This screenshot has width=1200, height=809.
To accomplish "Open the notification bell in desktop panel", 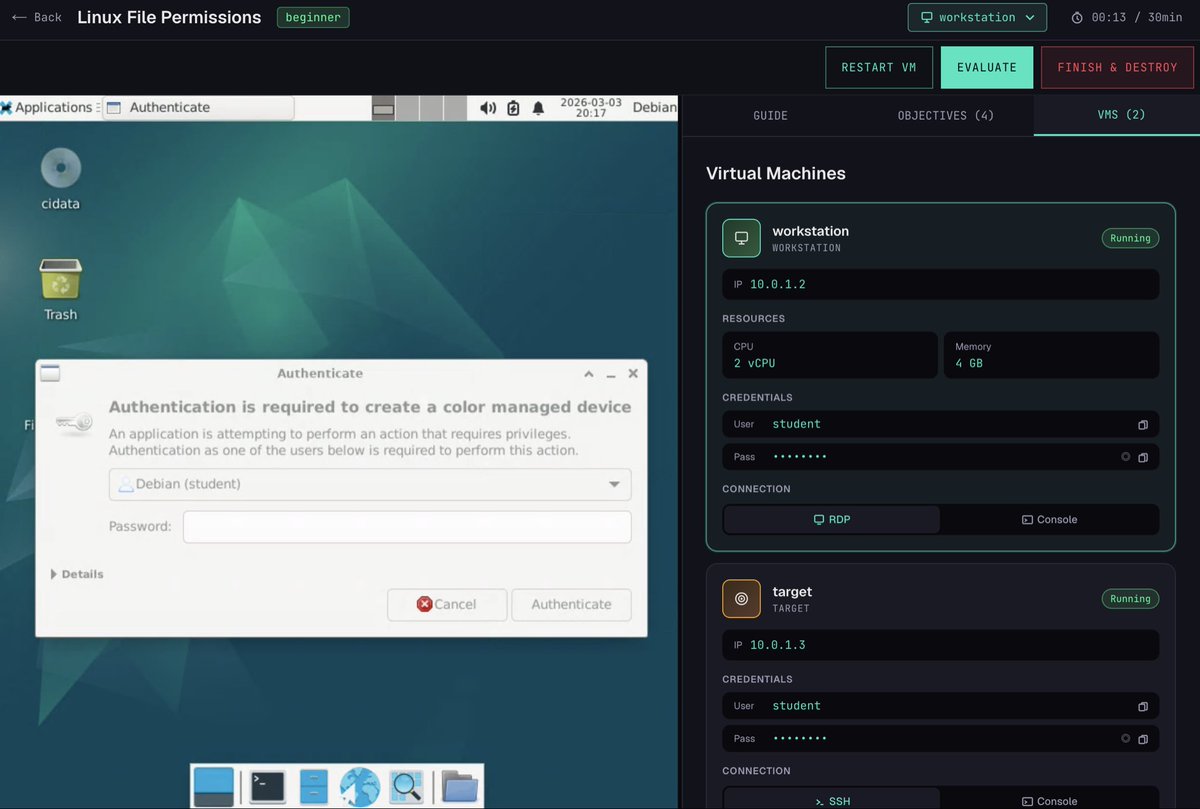I will point(538,108).
